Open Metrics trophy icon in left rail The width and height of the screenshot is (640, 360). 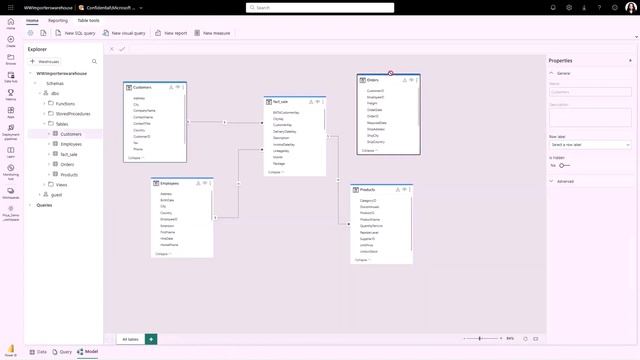(11, 94)
